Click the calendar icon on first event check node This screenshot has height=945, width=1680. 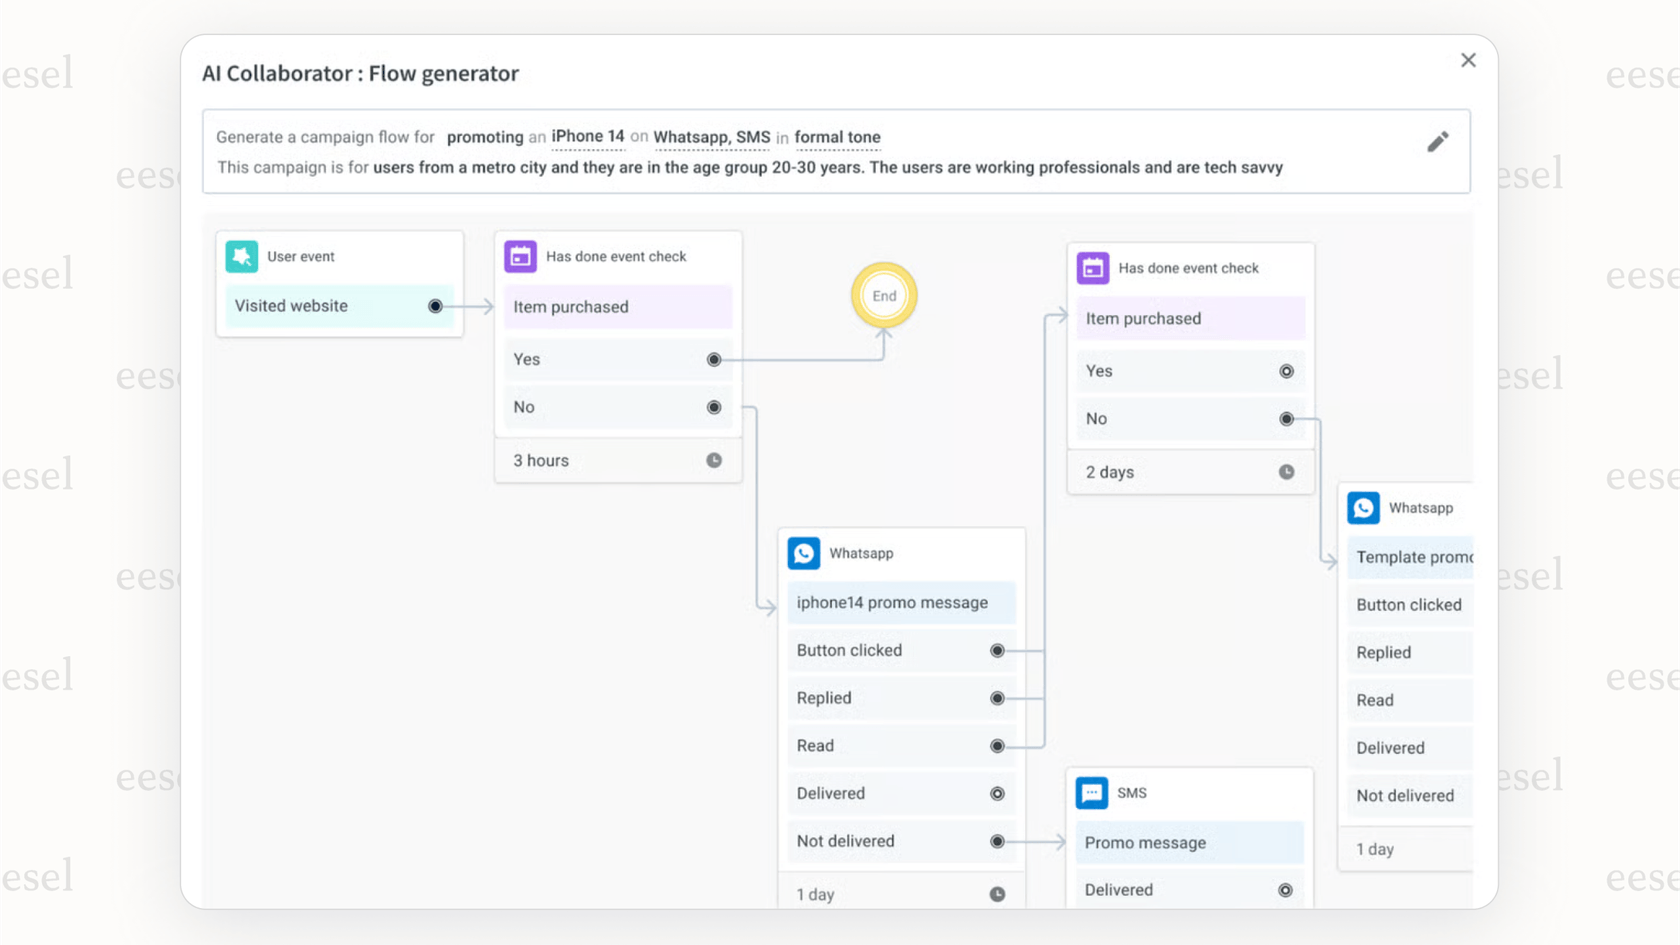pyautogui.click(x=520, y=256)
